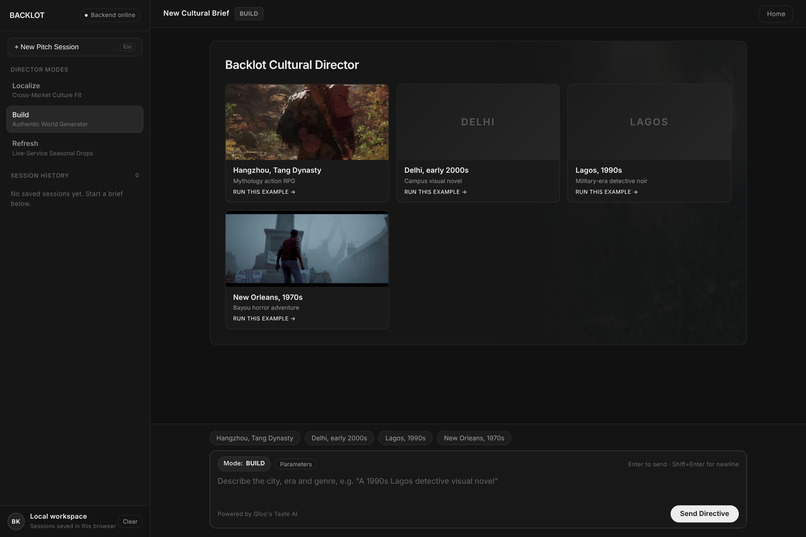Click Send Directive button
This screenshot has width=806, height=537.
[x=704, y=514]
